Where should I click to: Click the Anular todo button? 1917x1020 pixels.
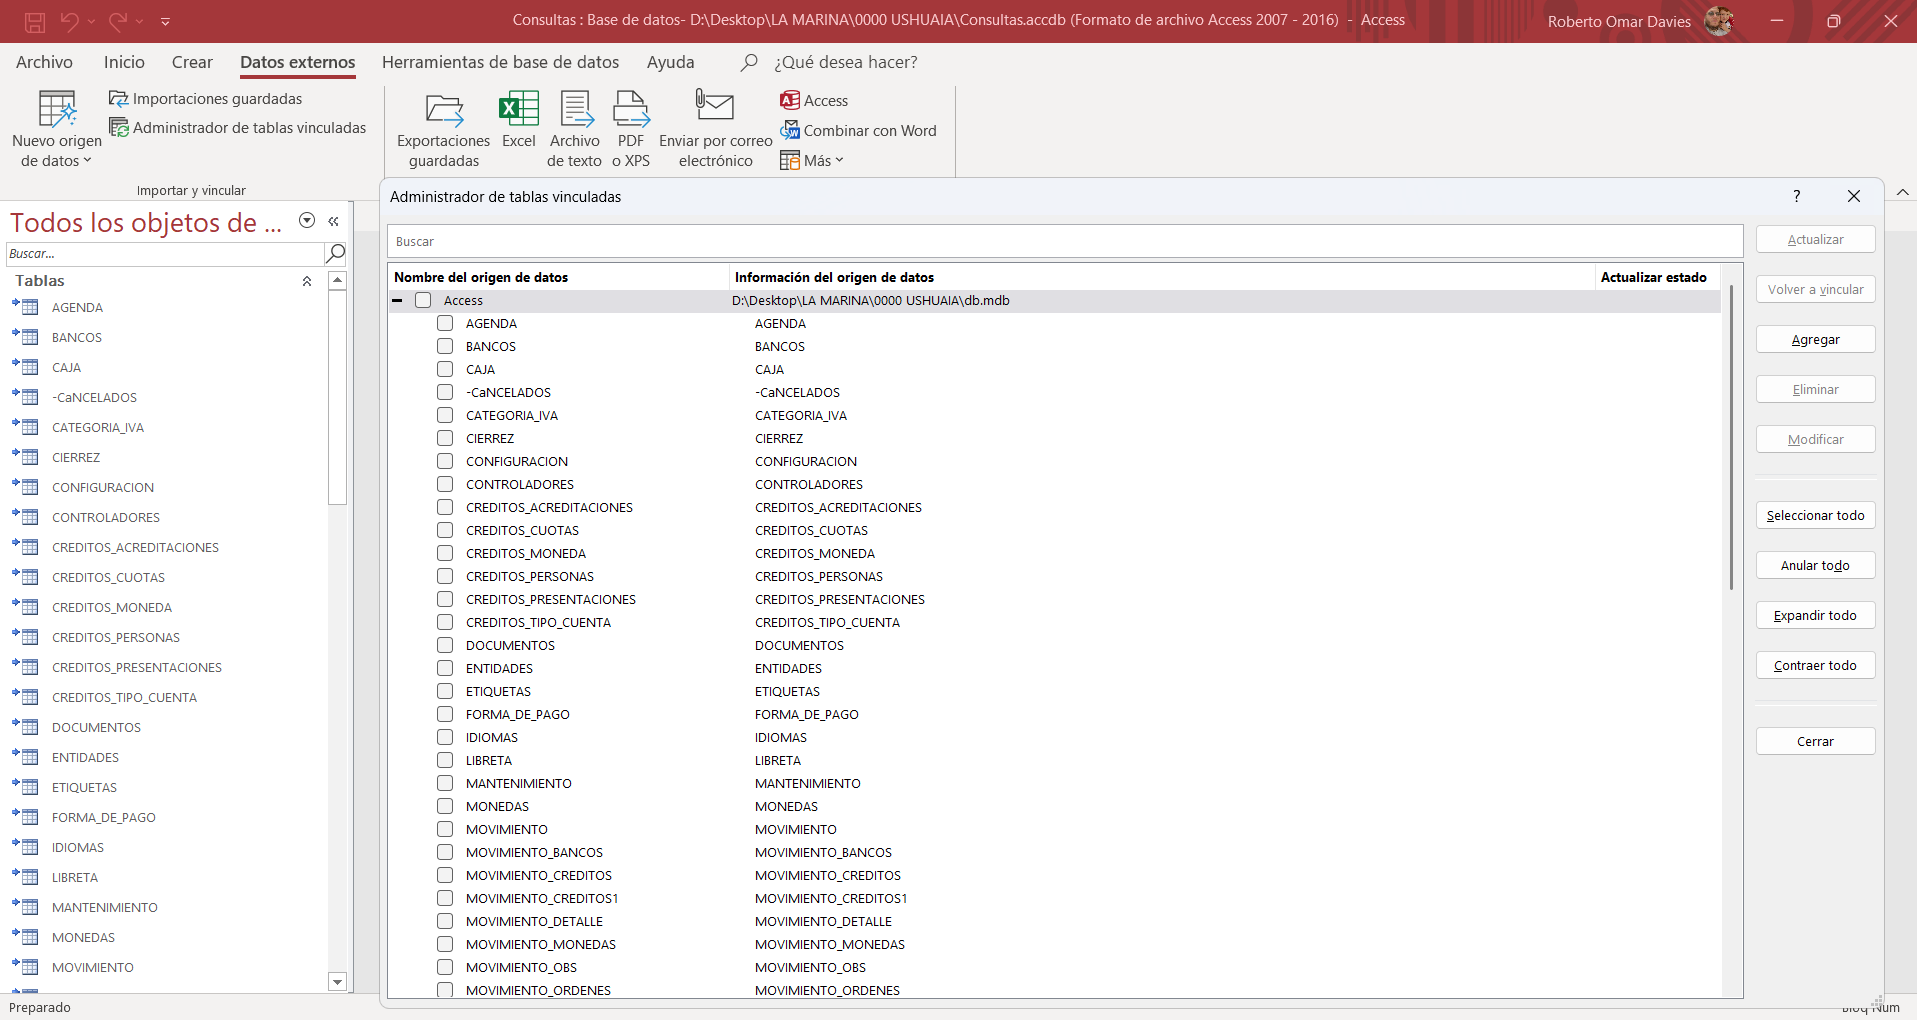(1815, 565)
